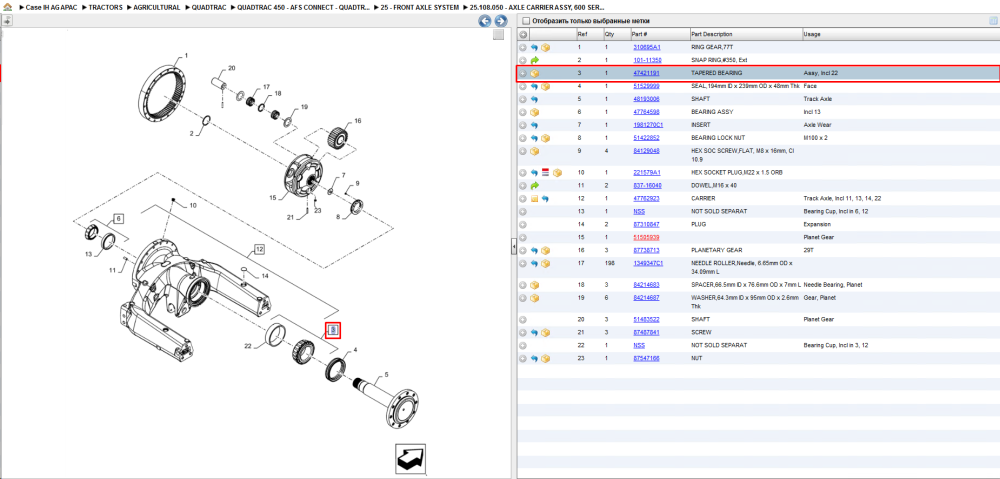Viewport: 1000px width, 479px height.
Task: Click box icon on NEEDLE ROLLER row
Action: pyautogui.click(x=546, y=263)
